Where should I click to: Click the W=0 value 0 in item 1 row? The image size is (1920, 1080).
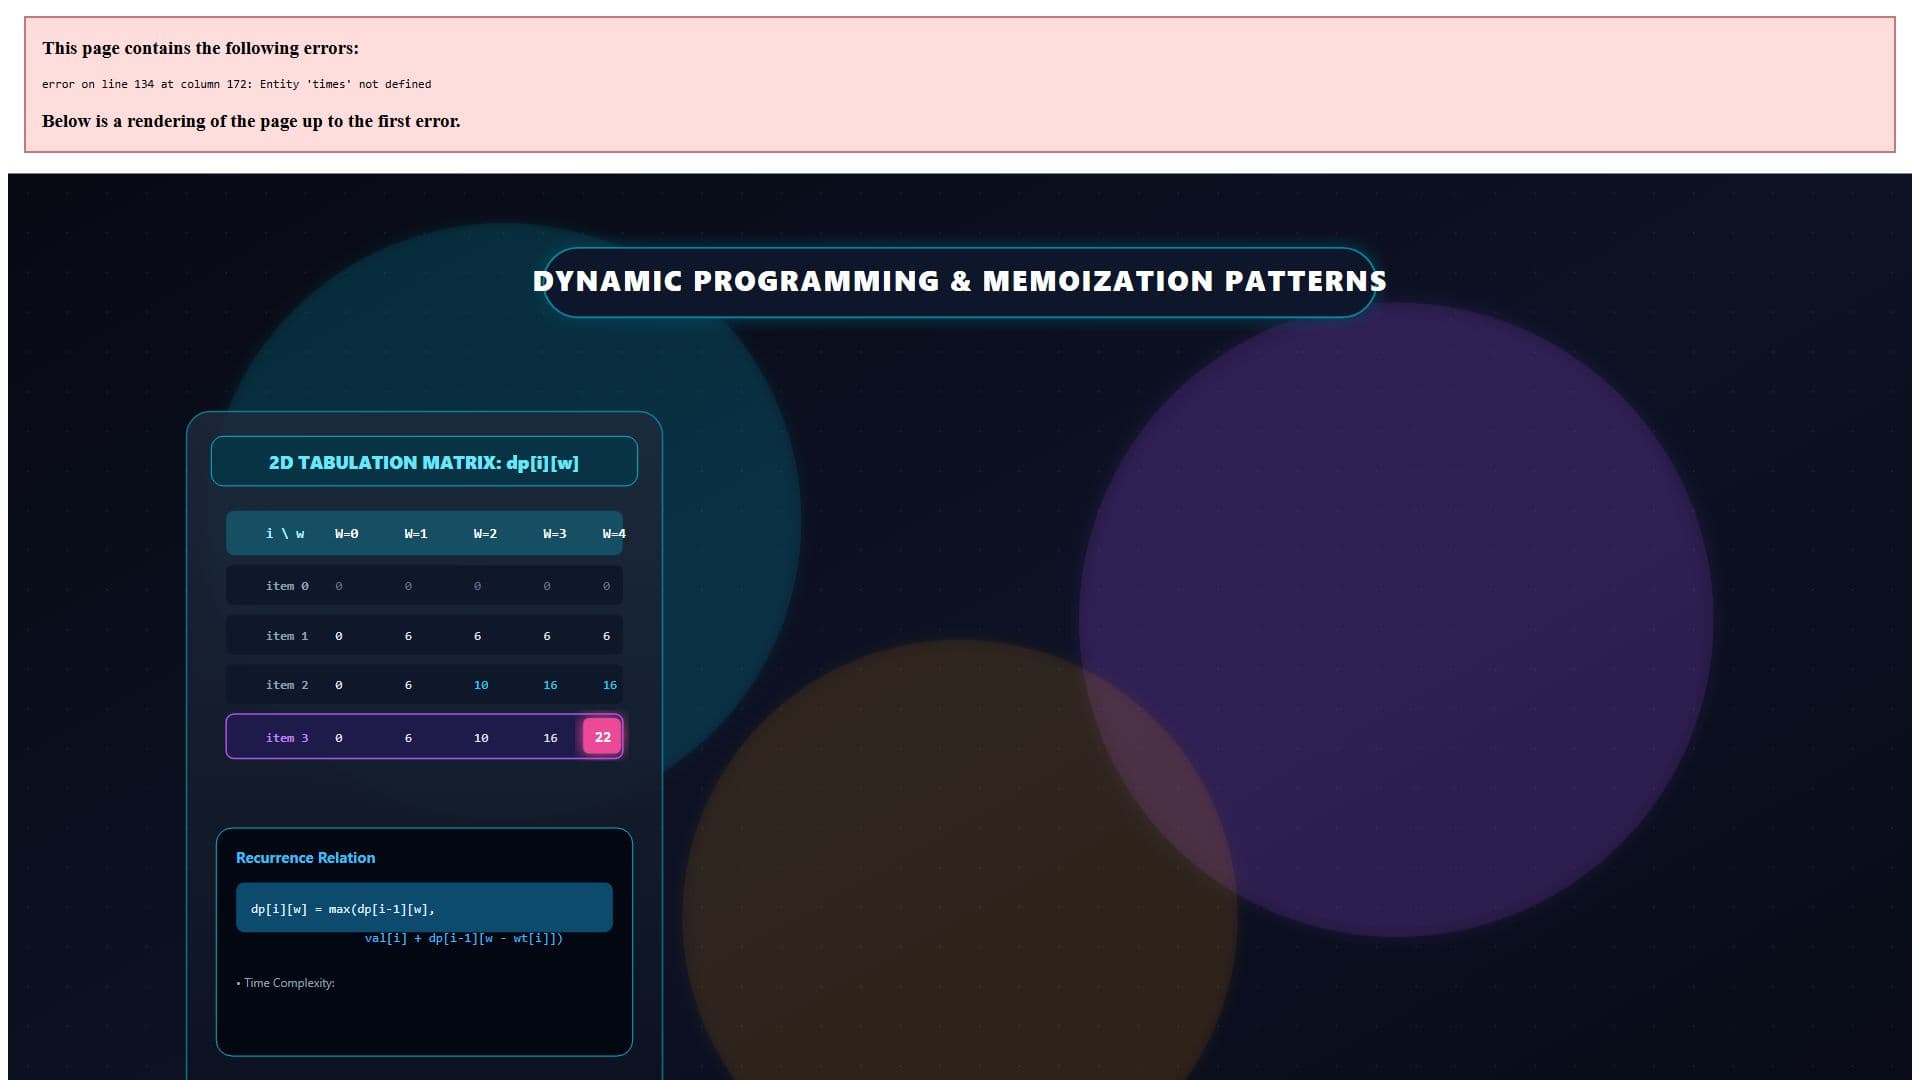click(339, 636)
